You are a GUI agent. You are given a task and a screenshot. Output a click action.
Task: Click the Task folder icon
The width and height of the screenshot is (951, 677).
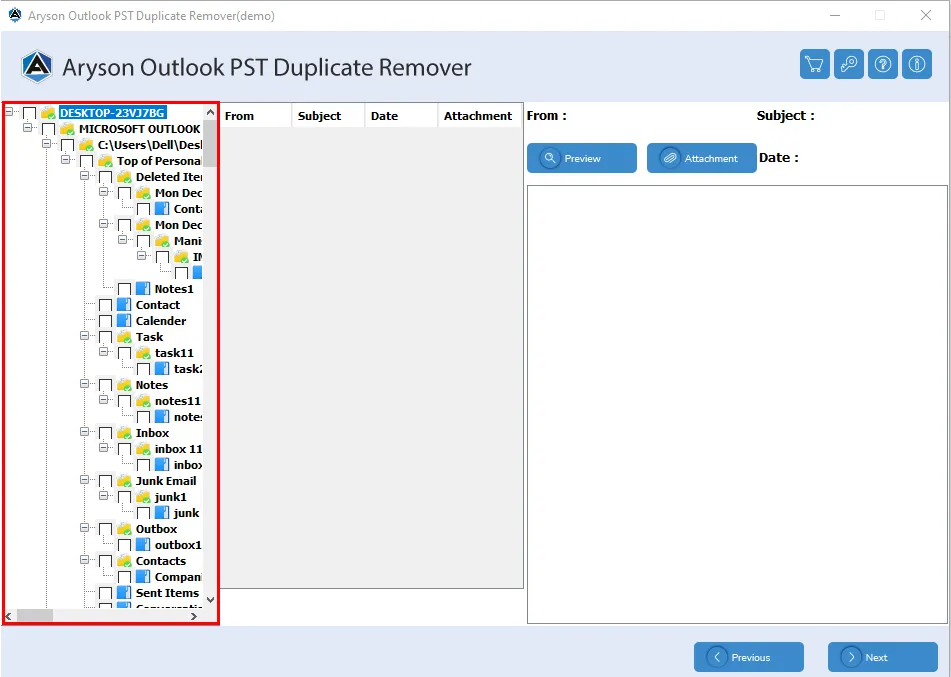[x=124, y=337]
